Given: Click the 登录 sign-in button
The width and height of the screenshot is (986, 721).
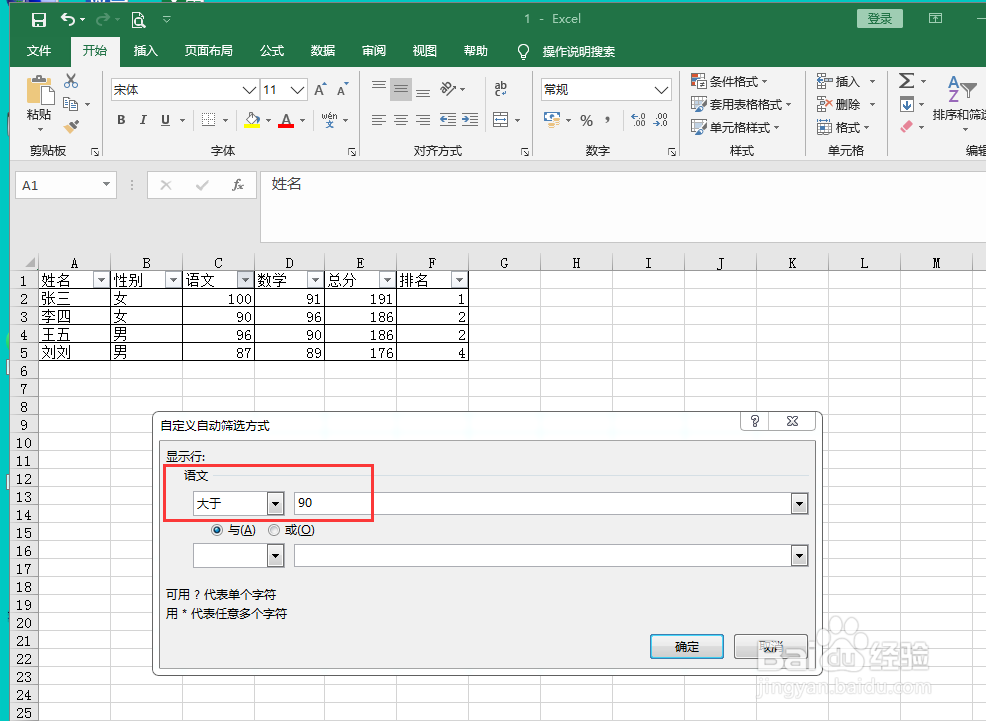Looking at the screenshot, I should pos(880,19).
